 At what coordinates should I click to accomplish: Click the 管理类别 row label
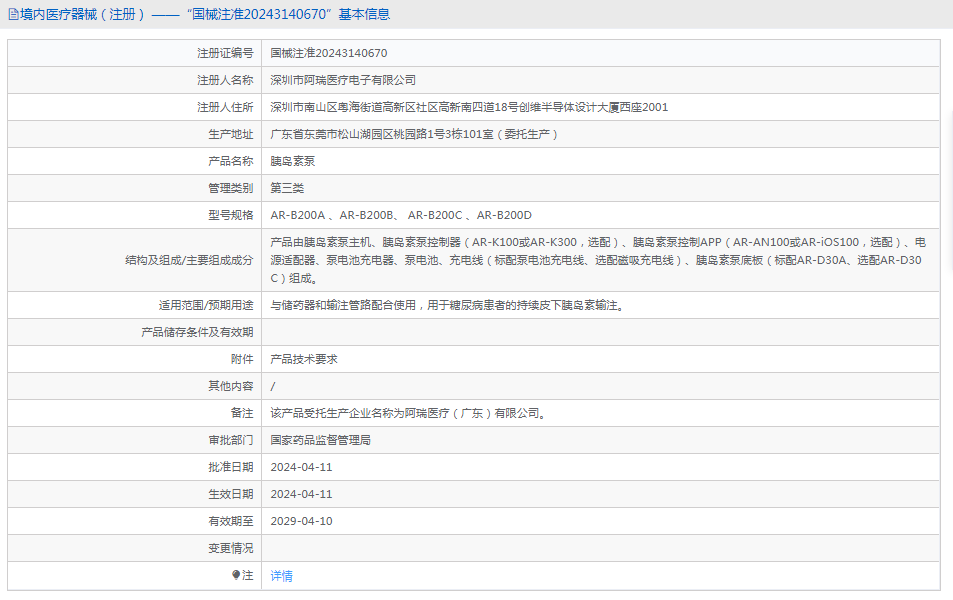[x=230, y=188]
